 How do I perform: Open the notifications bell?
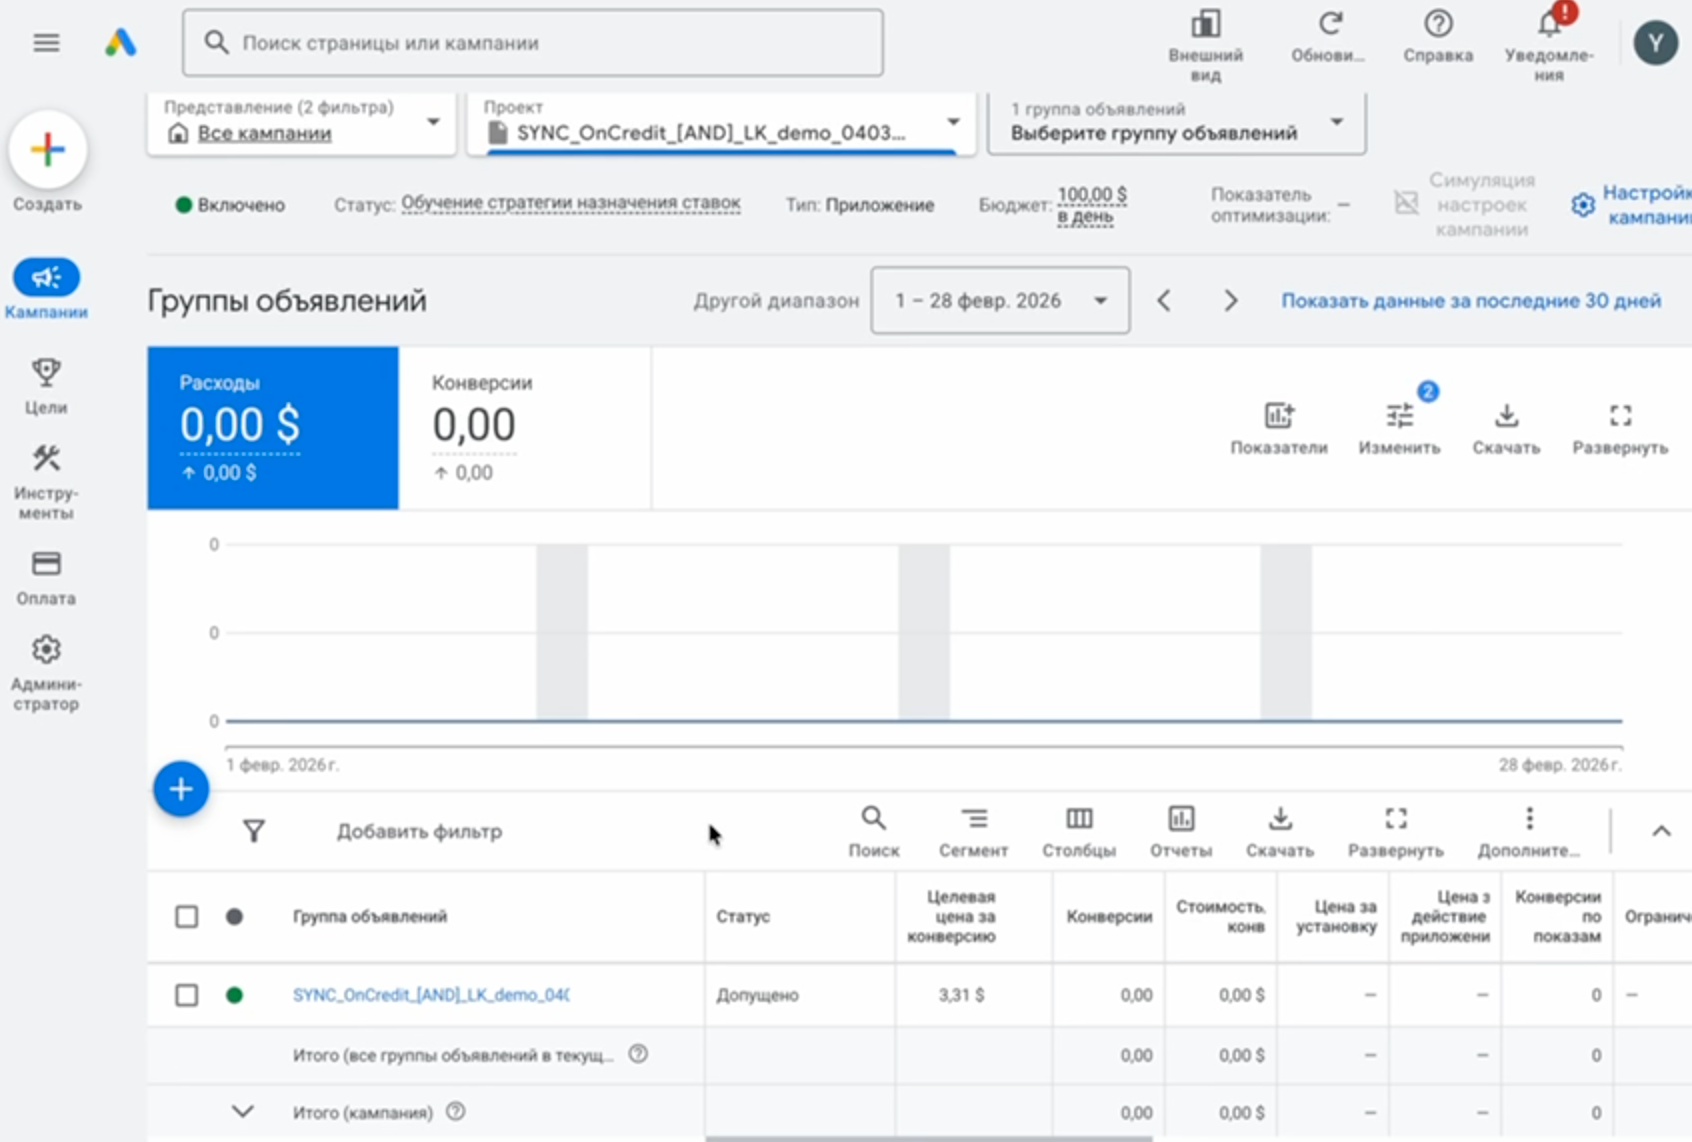click(x=1548, y=25)
